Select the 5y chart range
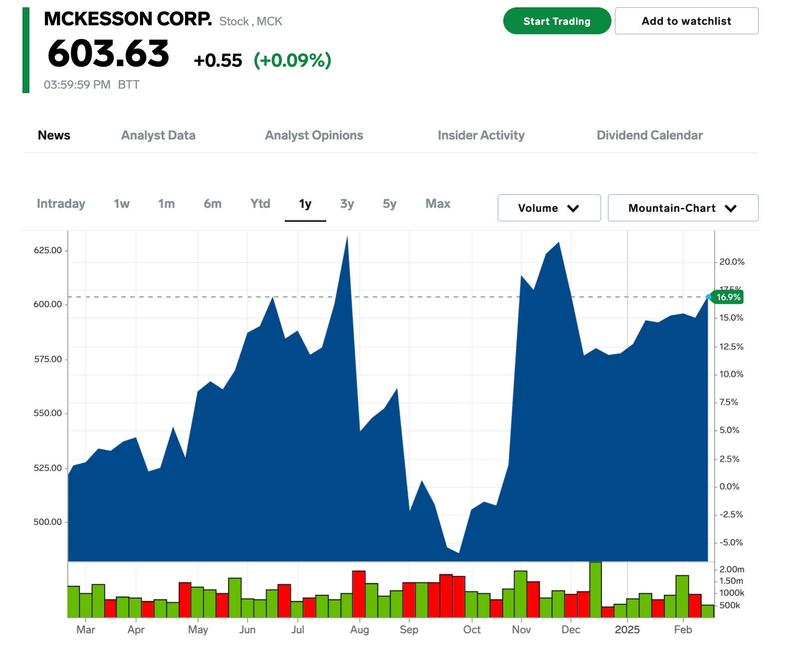The width and height of the screenshot is (800, 669). pyautogui.click(x=389, y=204)
